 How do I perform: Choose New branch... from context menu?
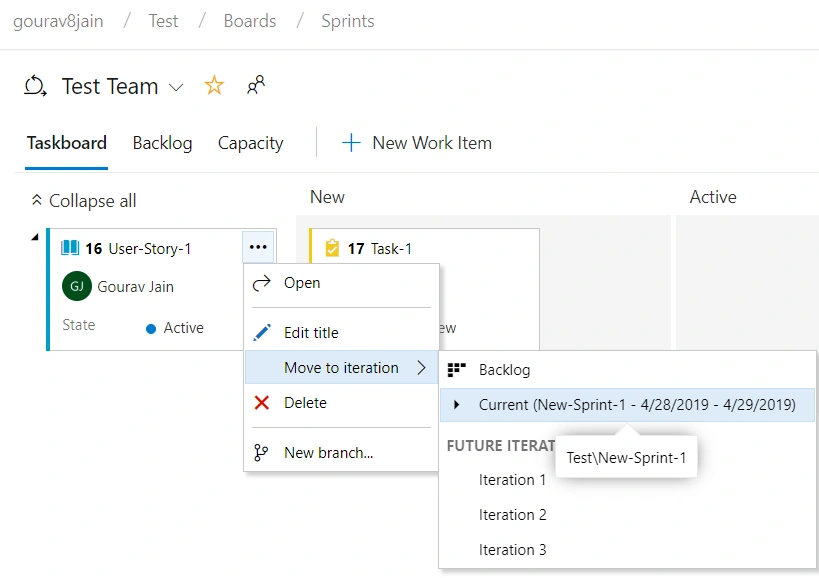[342, 452]
